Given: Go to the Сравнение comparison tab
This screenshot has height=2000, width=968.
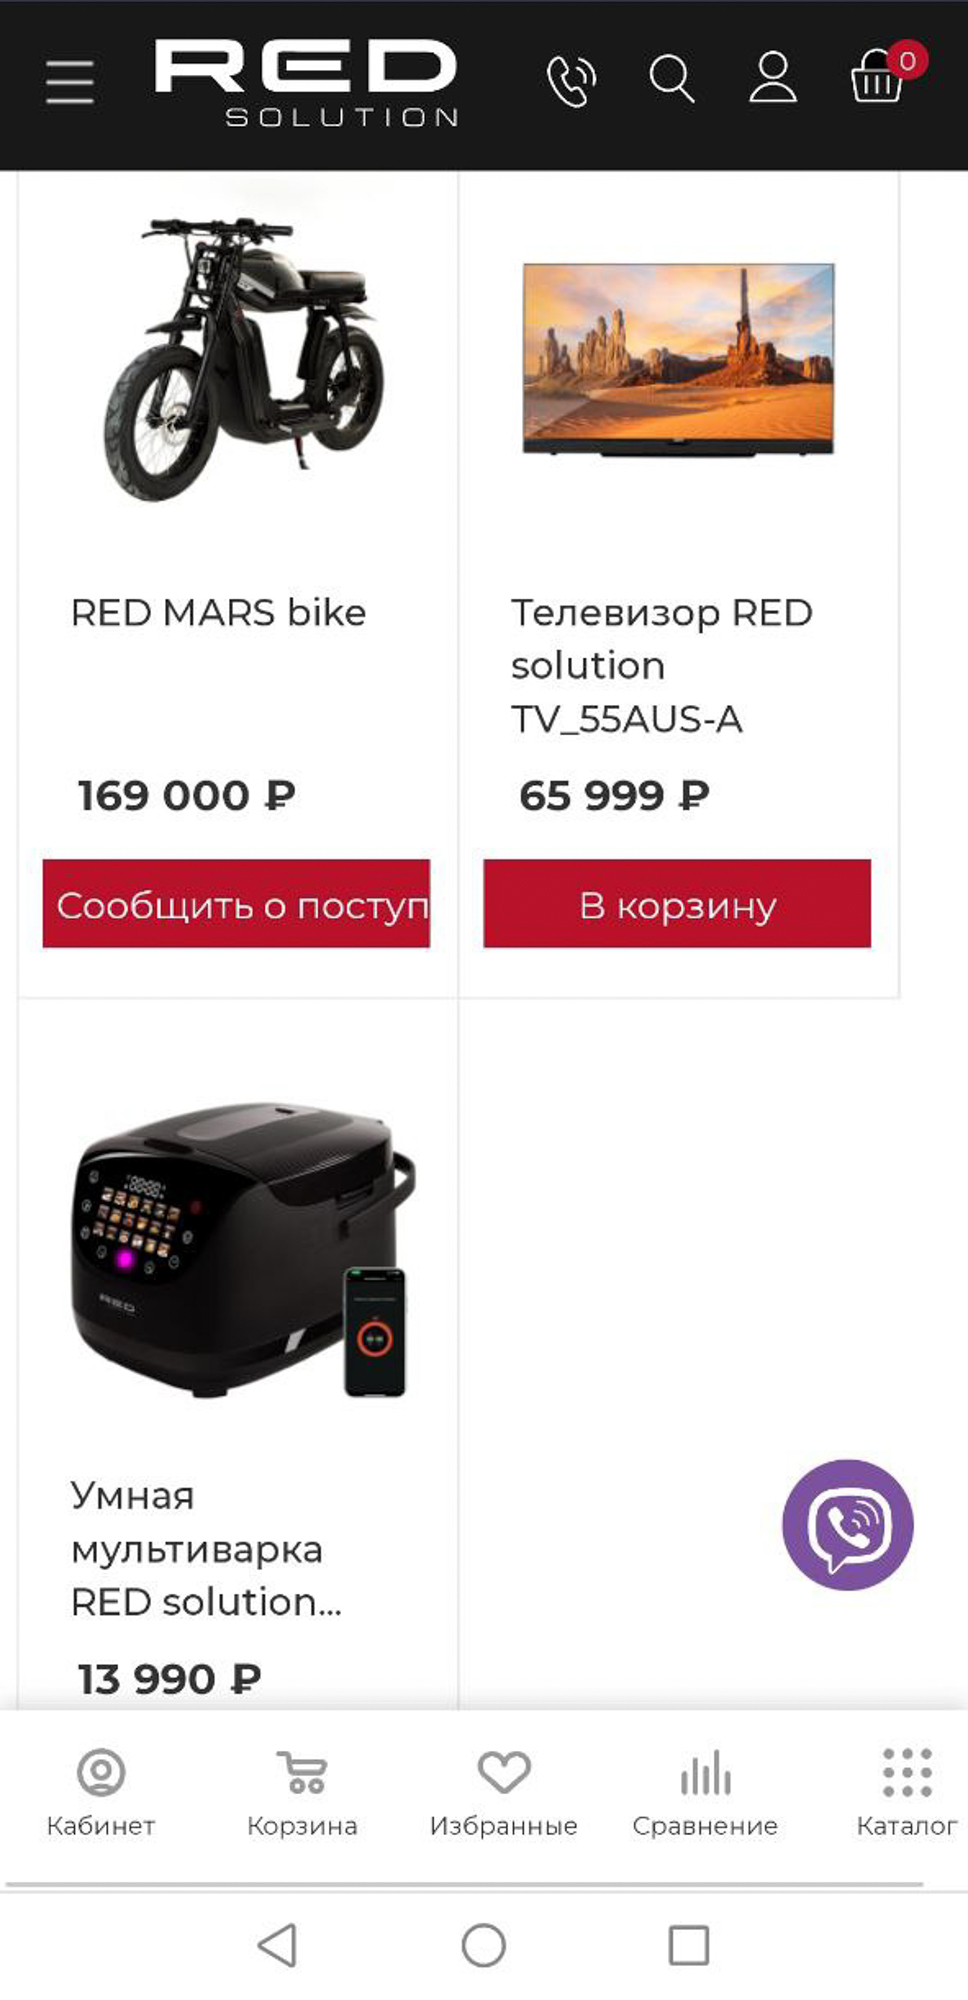Looking at the screenshot, I should point(705,1793).
